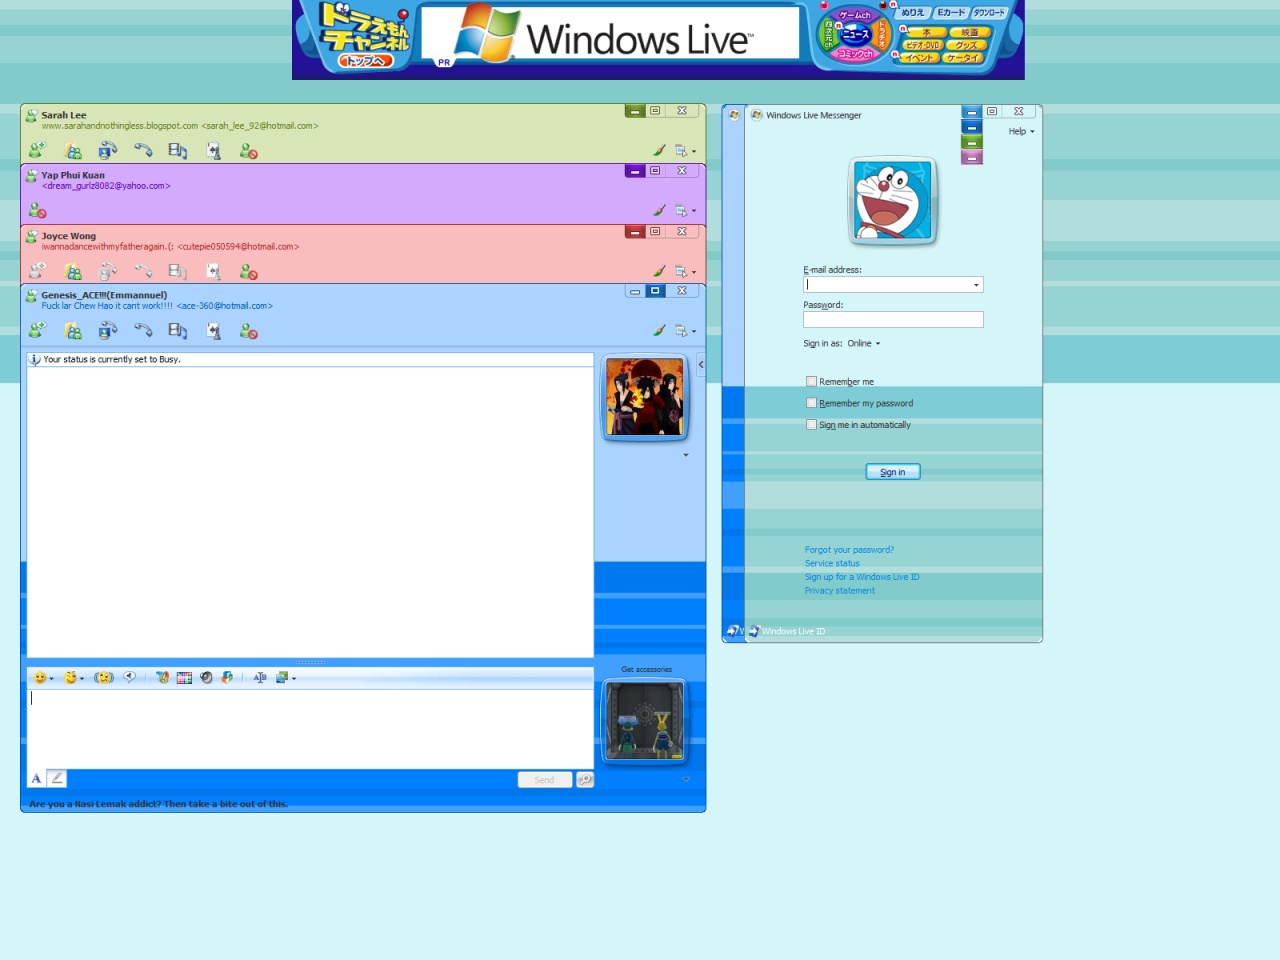The image size is (1280, 960).
Task: Enable Sign me in automatically
Action: click(811, 424)
